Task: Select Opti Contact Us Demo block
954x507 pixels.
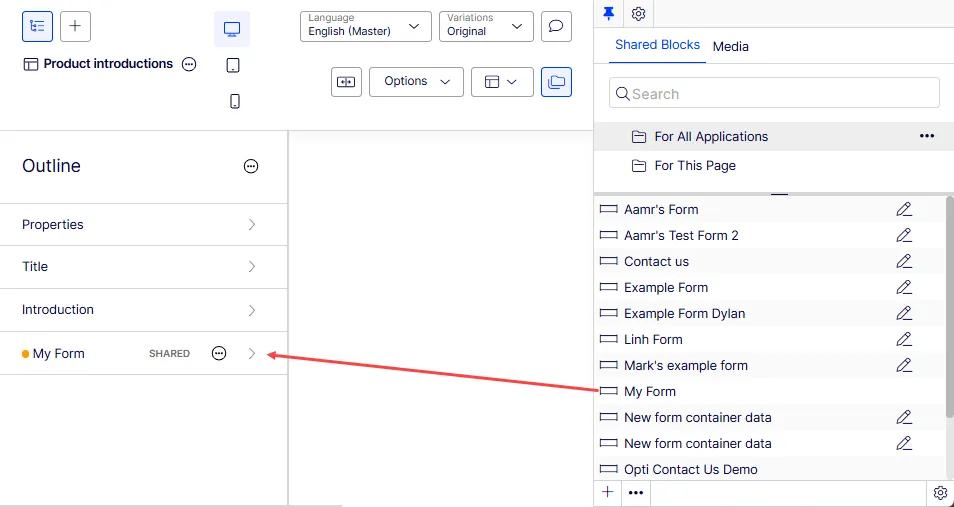Action: pos(691,470)
